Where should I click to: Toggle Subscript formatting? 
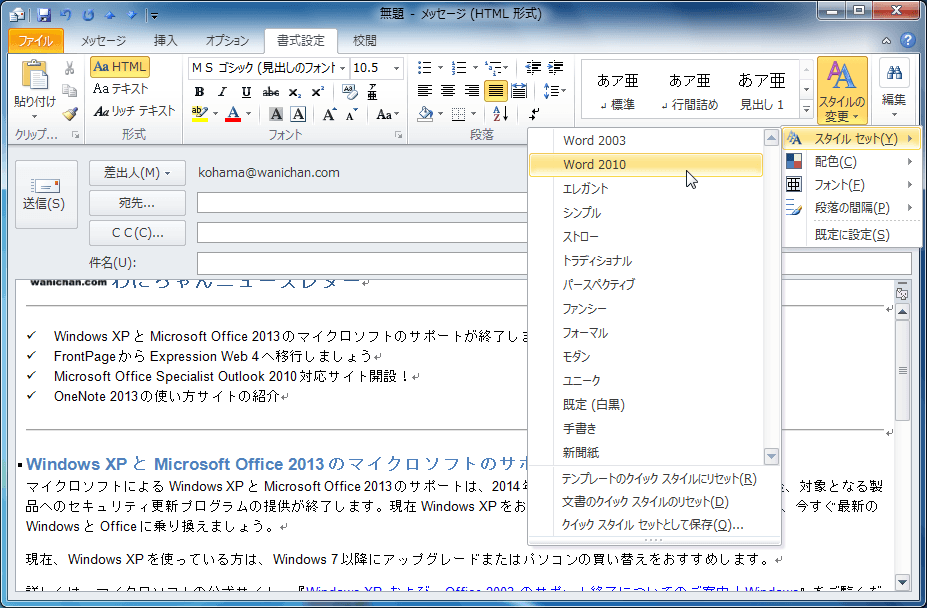[x=295, y=92]
